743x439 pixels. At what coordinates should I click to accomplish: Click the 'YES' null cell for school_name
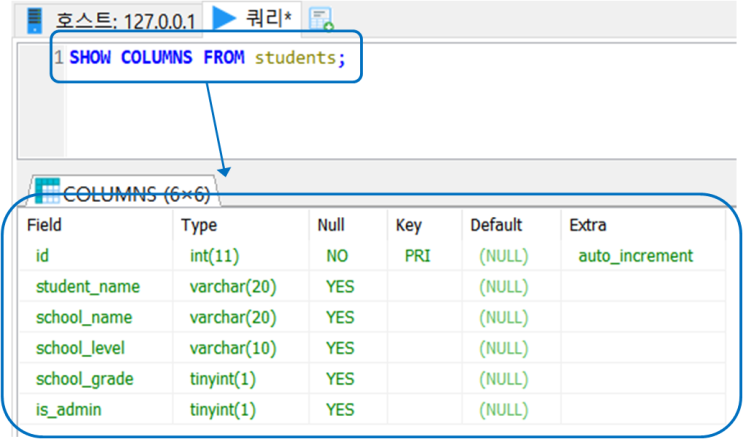click(x=348, y=317)
